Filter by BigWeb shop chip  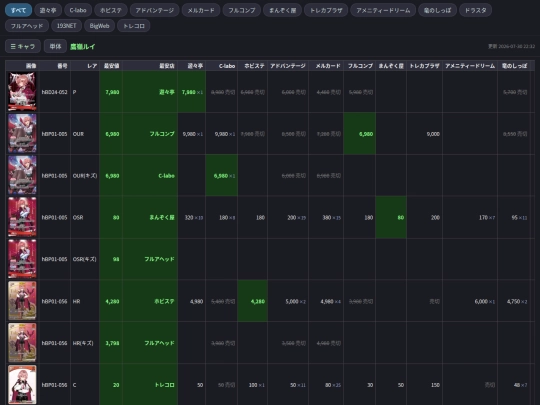[99, 26]
